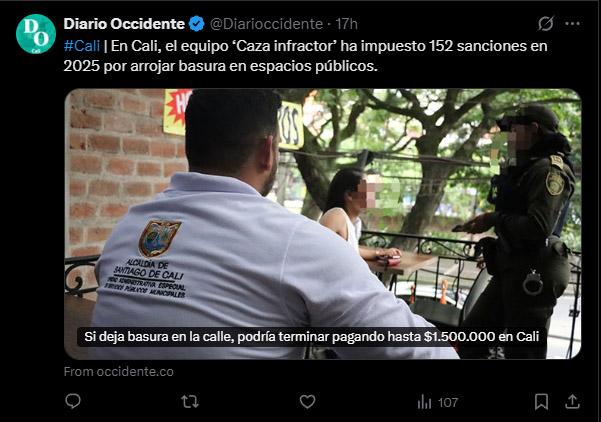Follow the 'From occidente.co' source link
601x422 pixels.
[118, 371]
